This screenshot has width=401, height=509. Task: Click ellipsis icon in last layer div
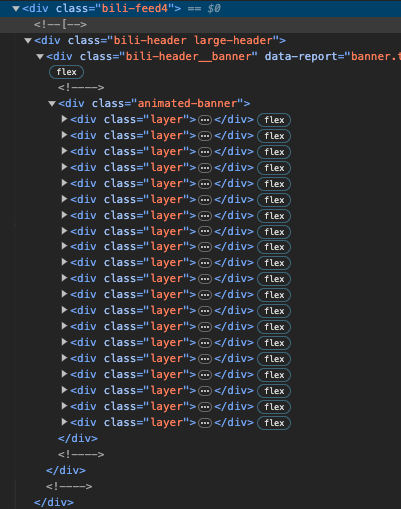pos(205,423)
